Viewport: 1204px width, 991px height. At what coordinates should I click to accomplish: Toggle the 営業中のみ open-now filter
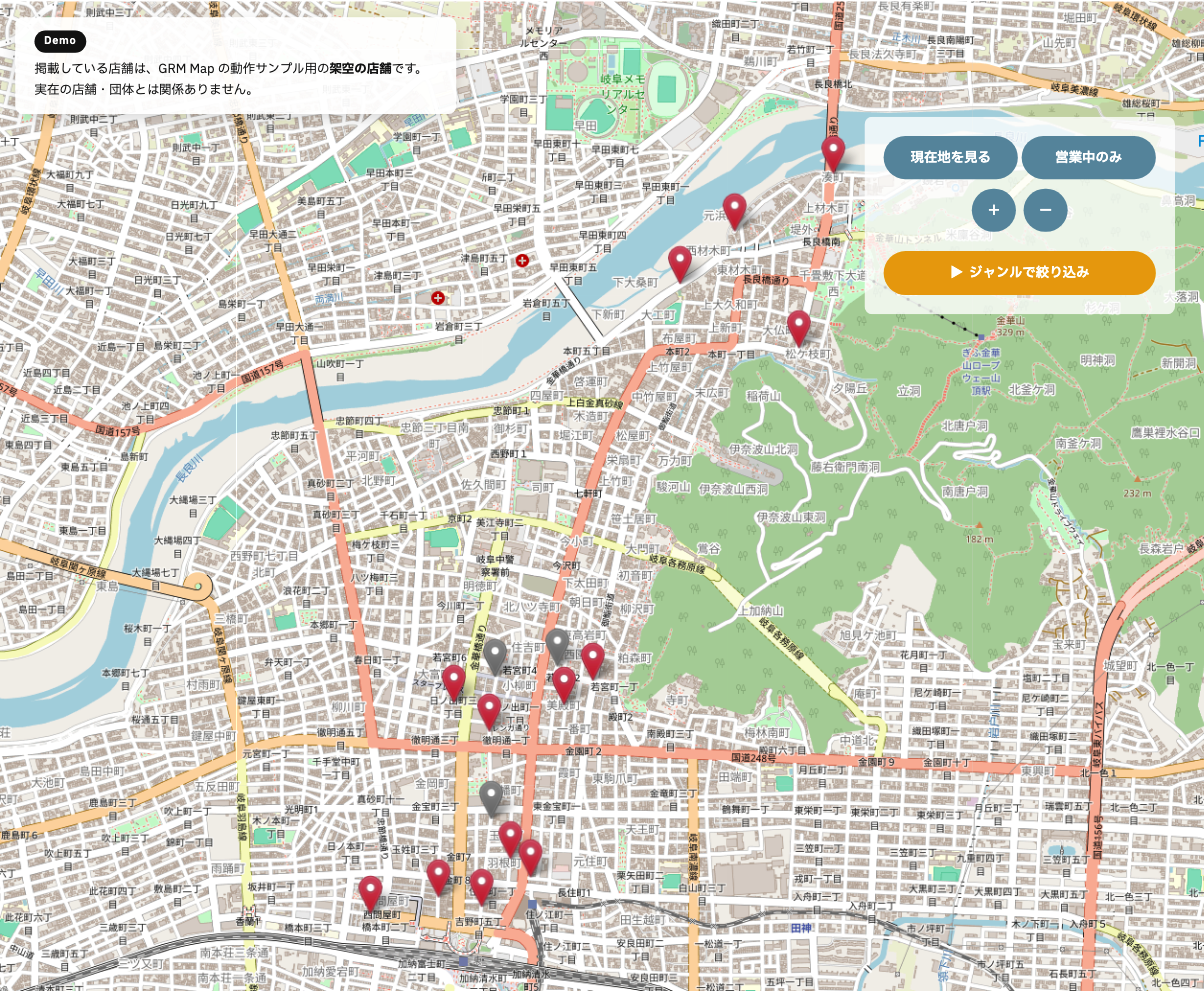1088,157
